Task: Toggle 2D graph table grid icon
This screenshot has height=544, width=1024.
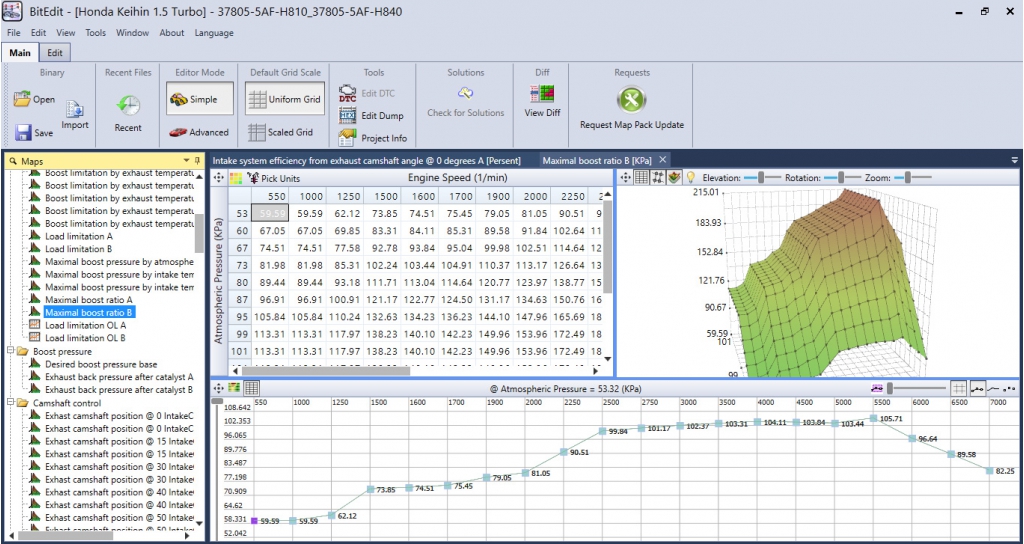Action: pyautogui.click(x=252, y=388)
